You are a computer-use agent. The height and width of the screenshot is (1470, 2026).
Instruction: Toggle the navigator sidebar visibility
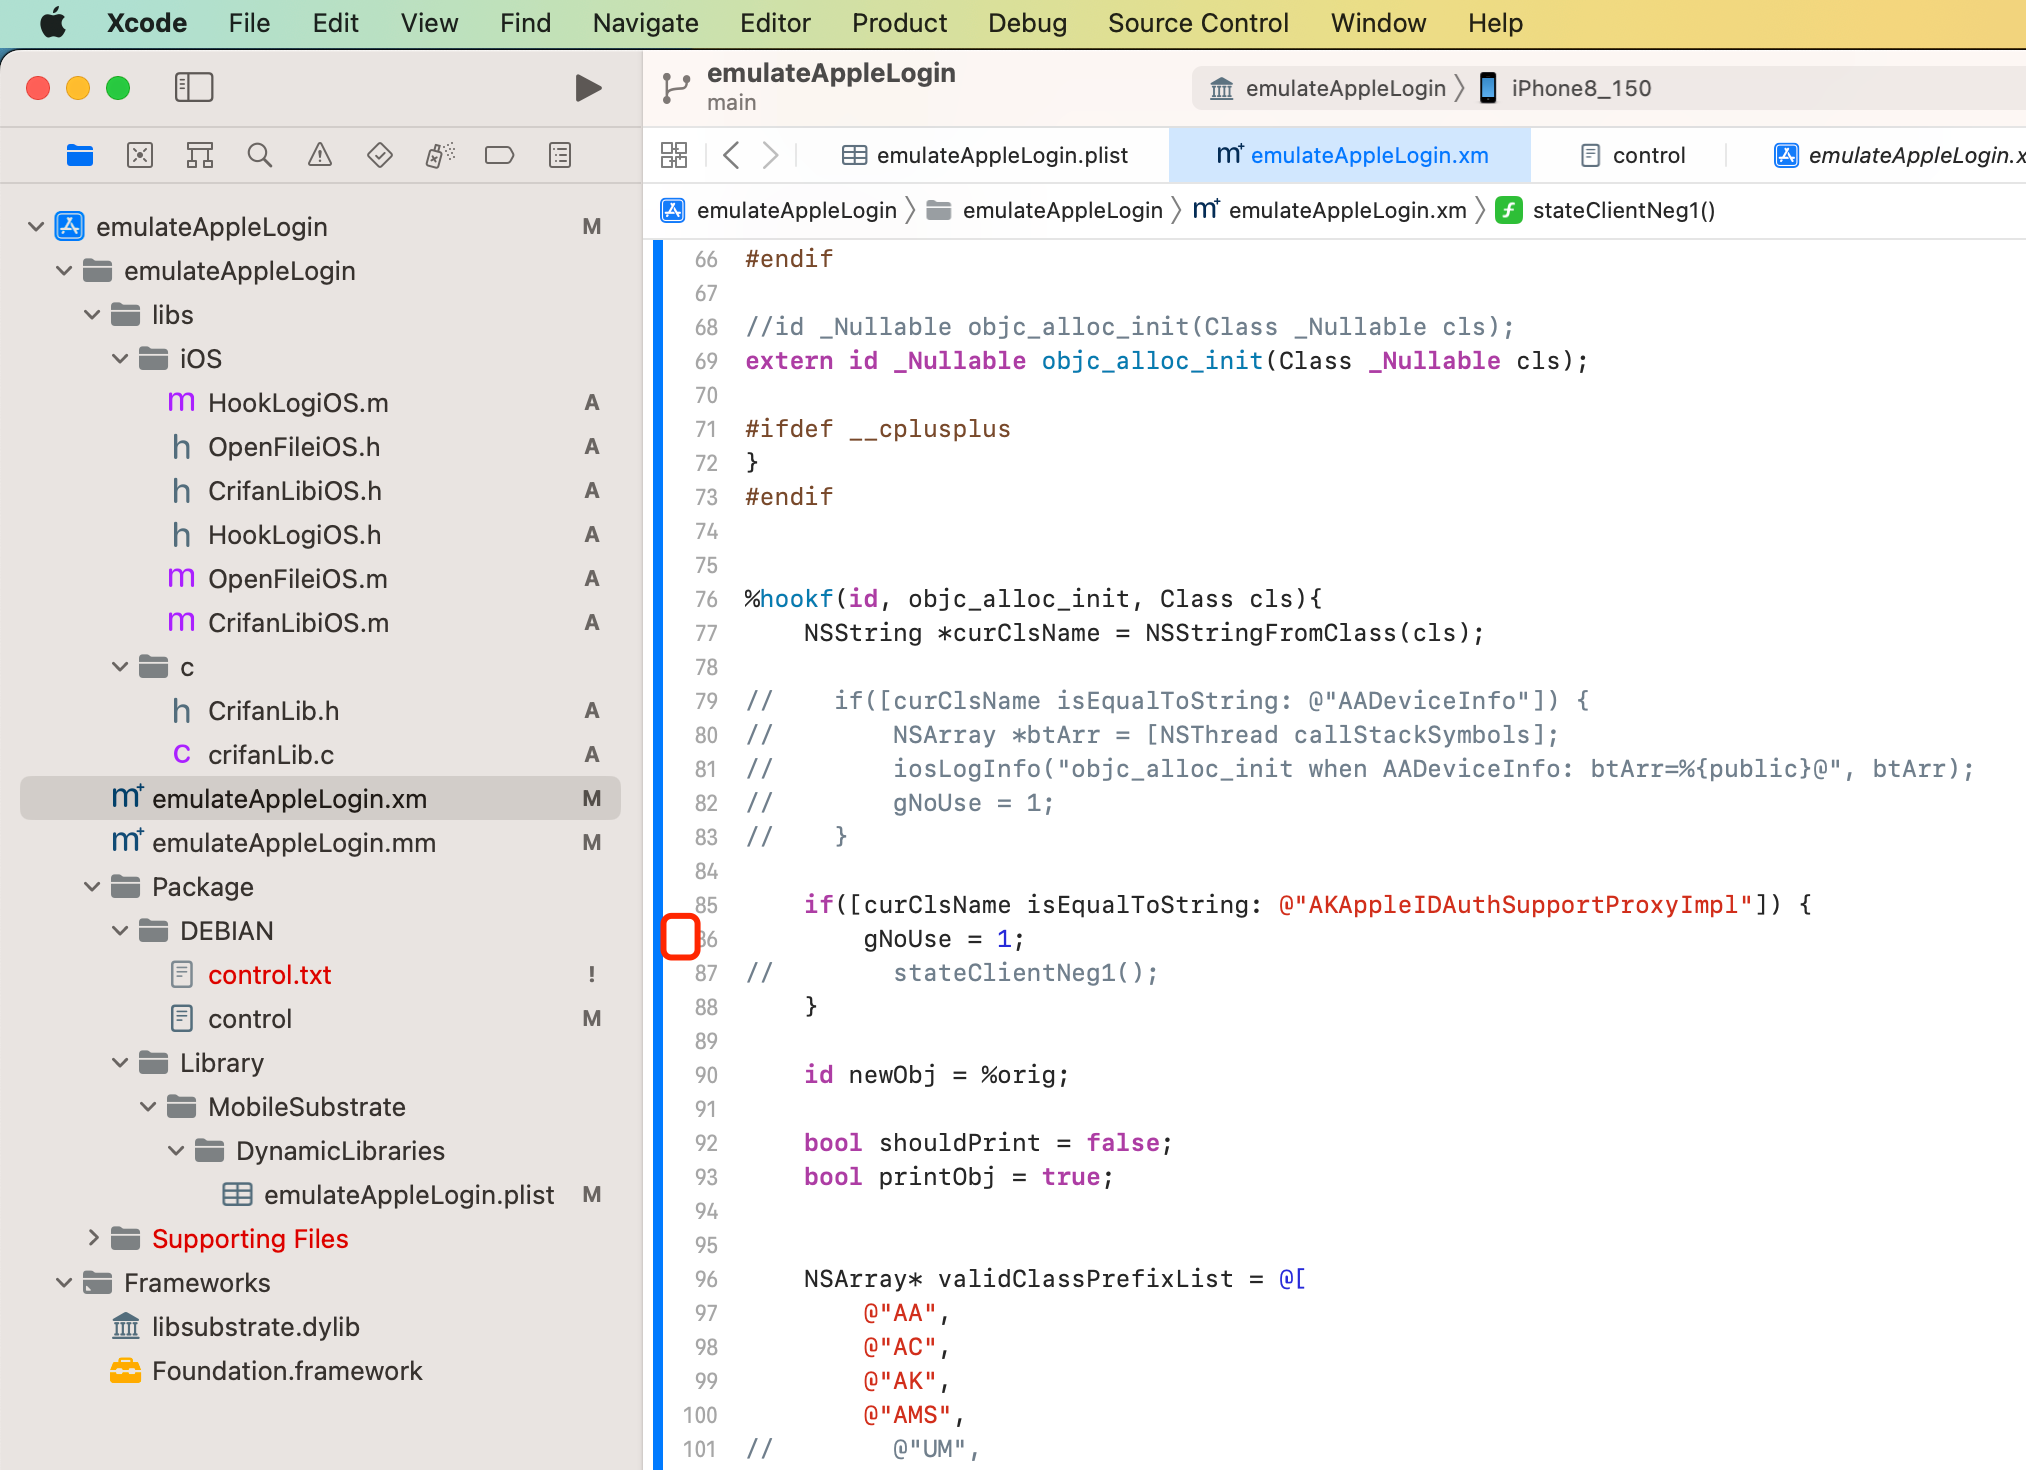(194, 87)
